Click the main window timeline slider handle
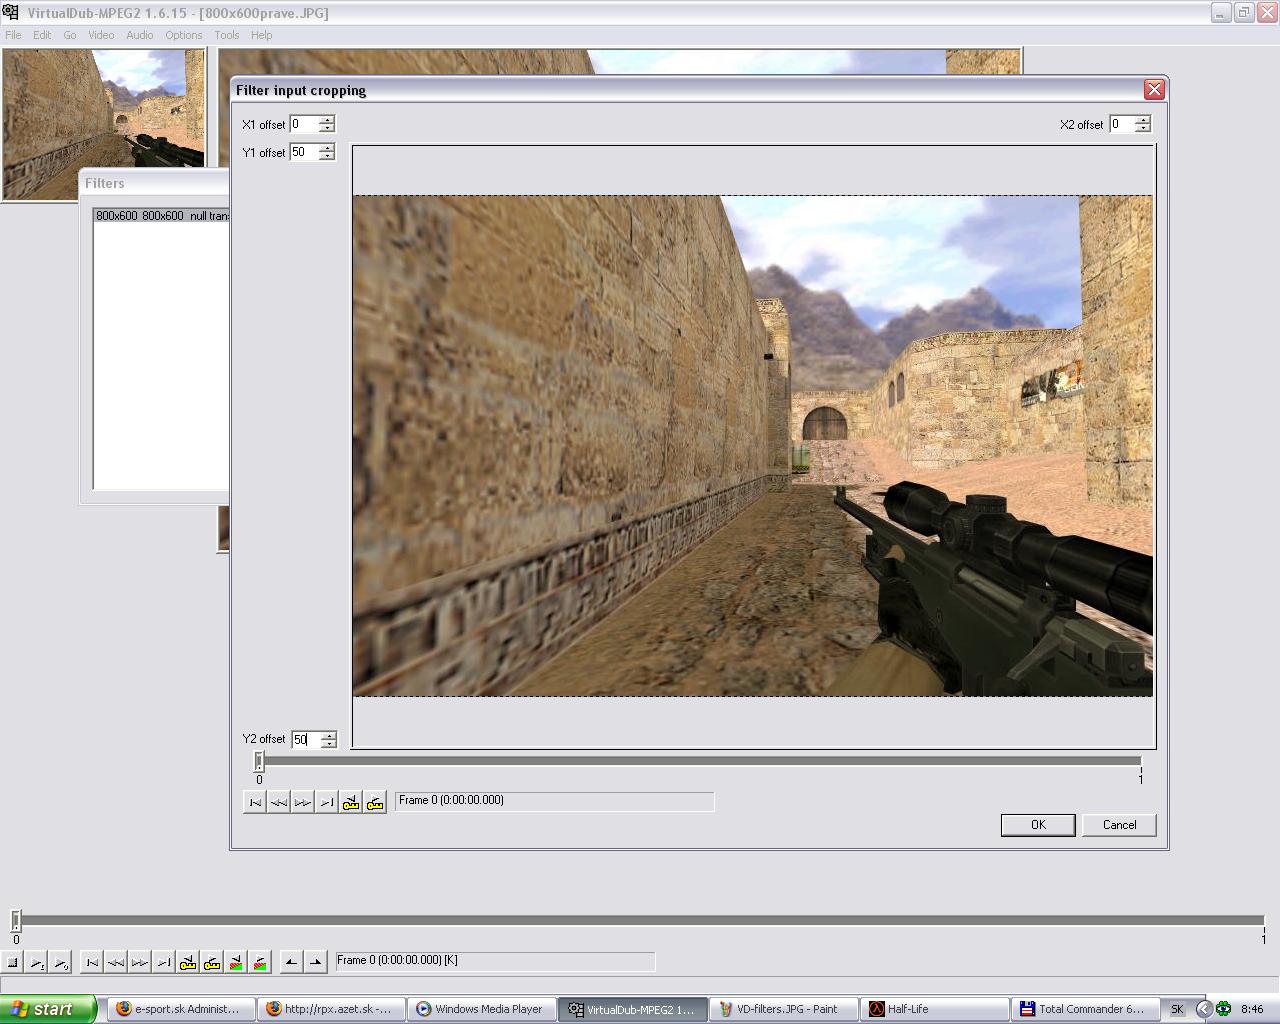The image size is (1280, 1024). (16, 921)
